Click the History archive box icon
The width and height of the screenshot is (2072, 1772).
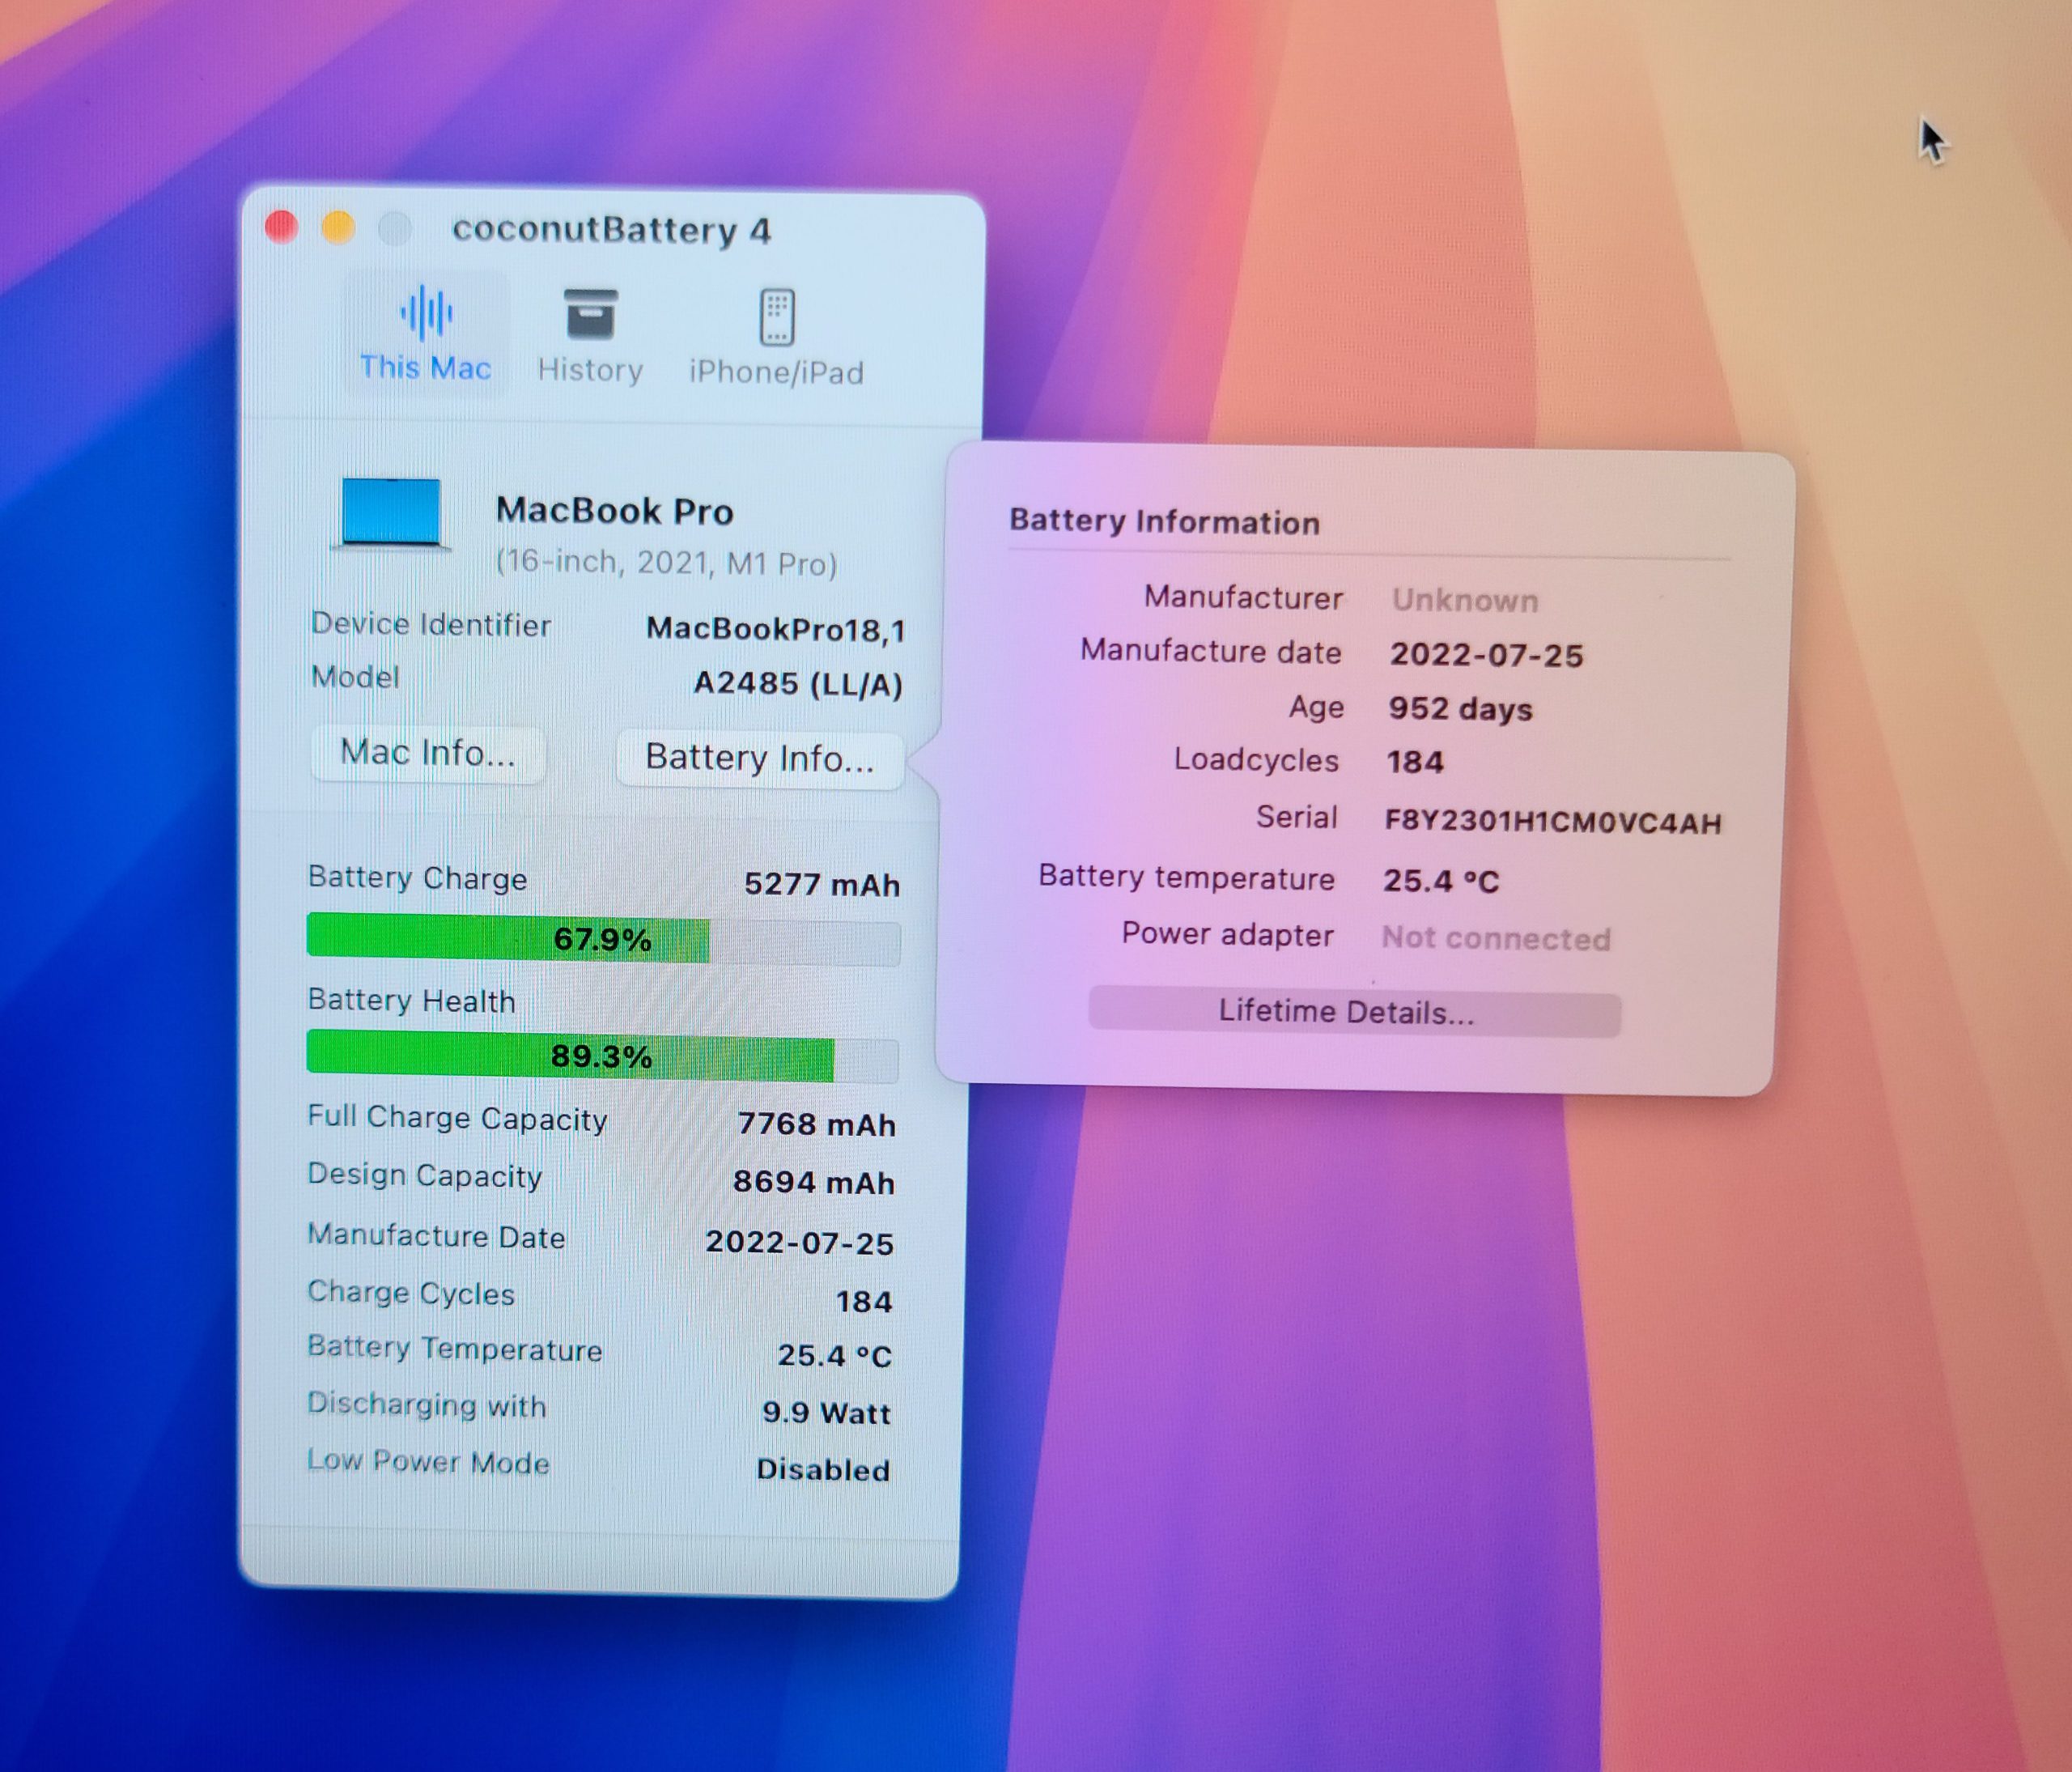tap(591, 315)
